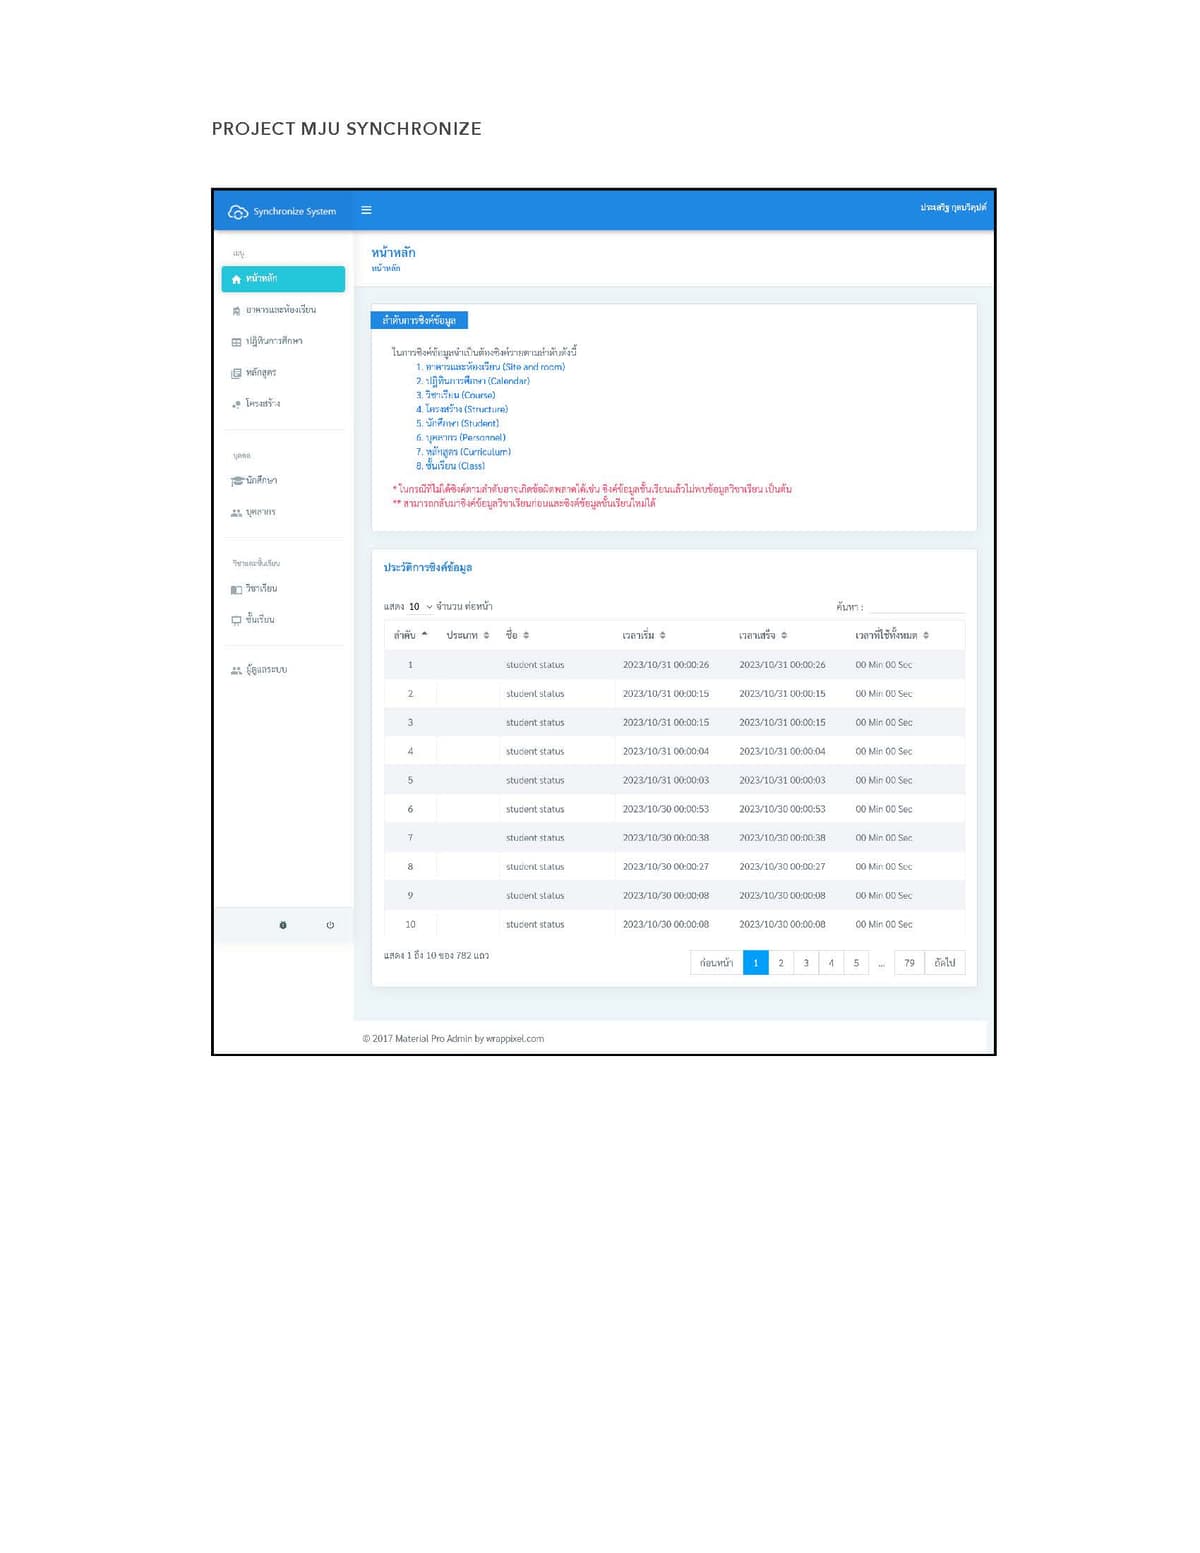Open the user name menu in the top bar
Viewport: 1200px width, 1553px height.
[x=953, y=208]
